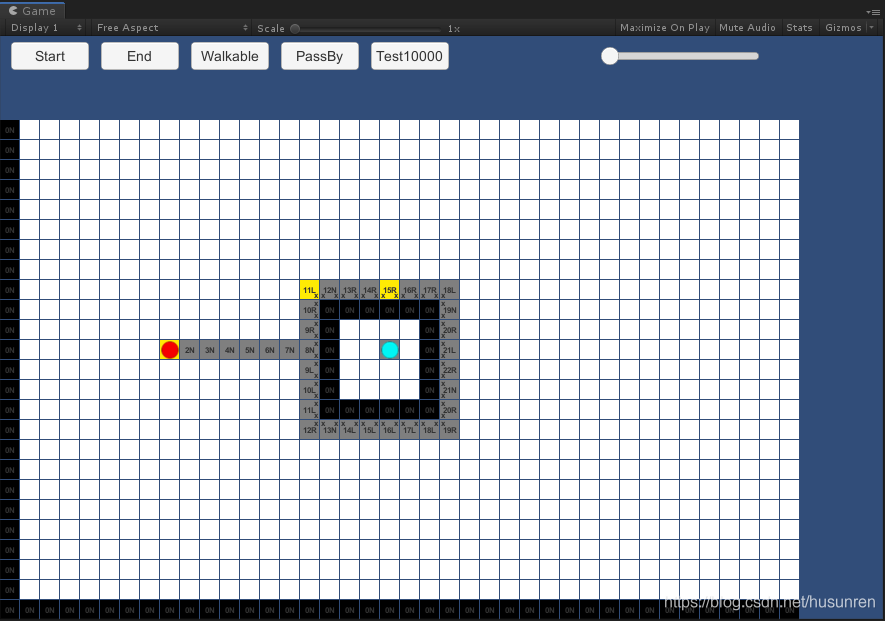Click the PassBy button
885x621 pixels.
click(x=319, y=56)
